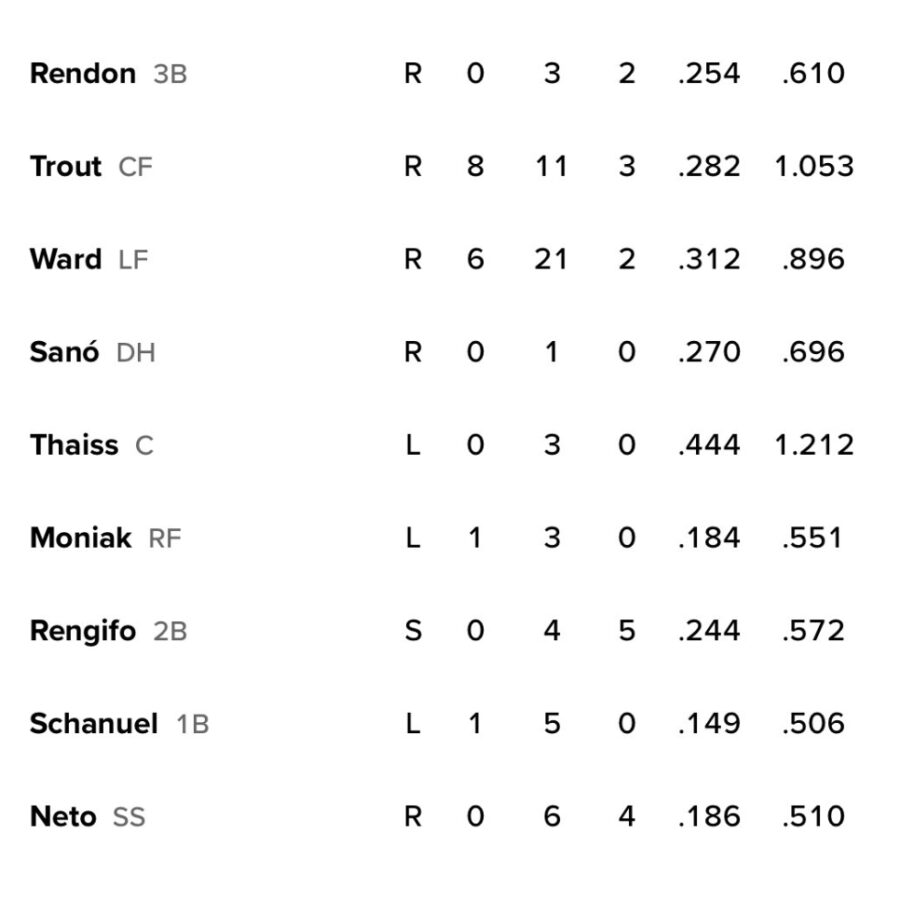Viewport: 900px width, 900px height.
Task: Open Sanó player profile
Action: [64, 352]
